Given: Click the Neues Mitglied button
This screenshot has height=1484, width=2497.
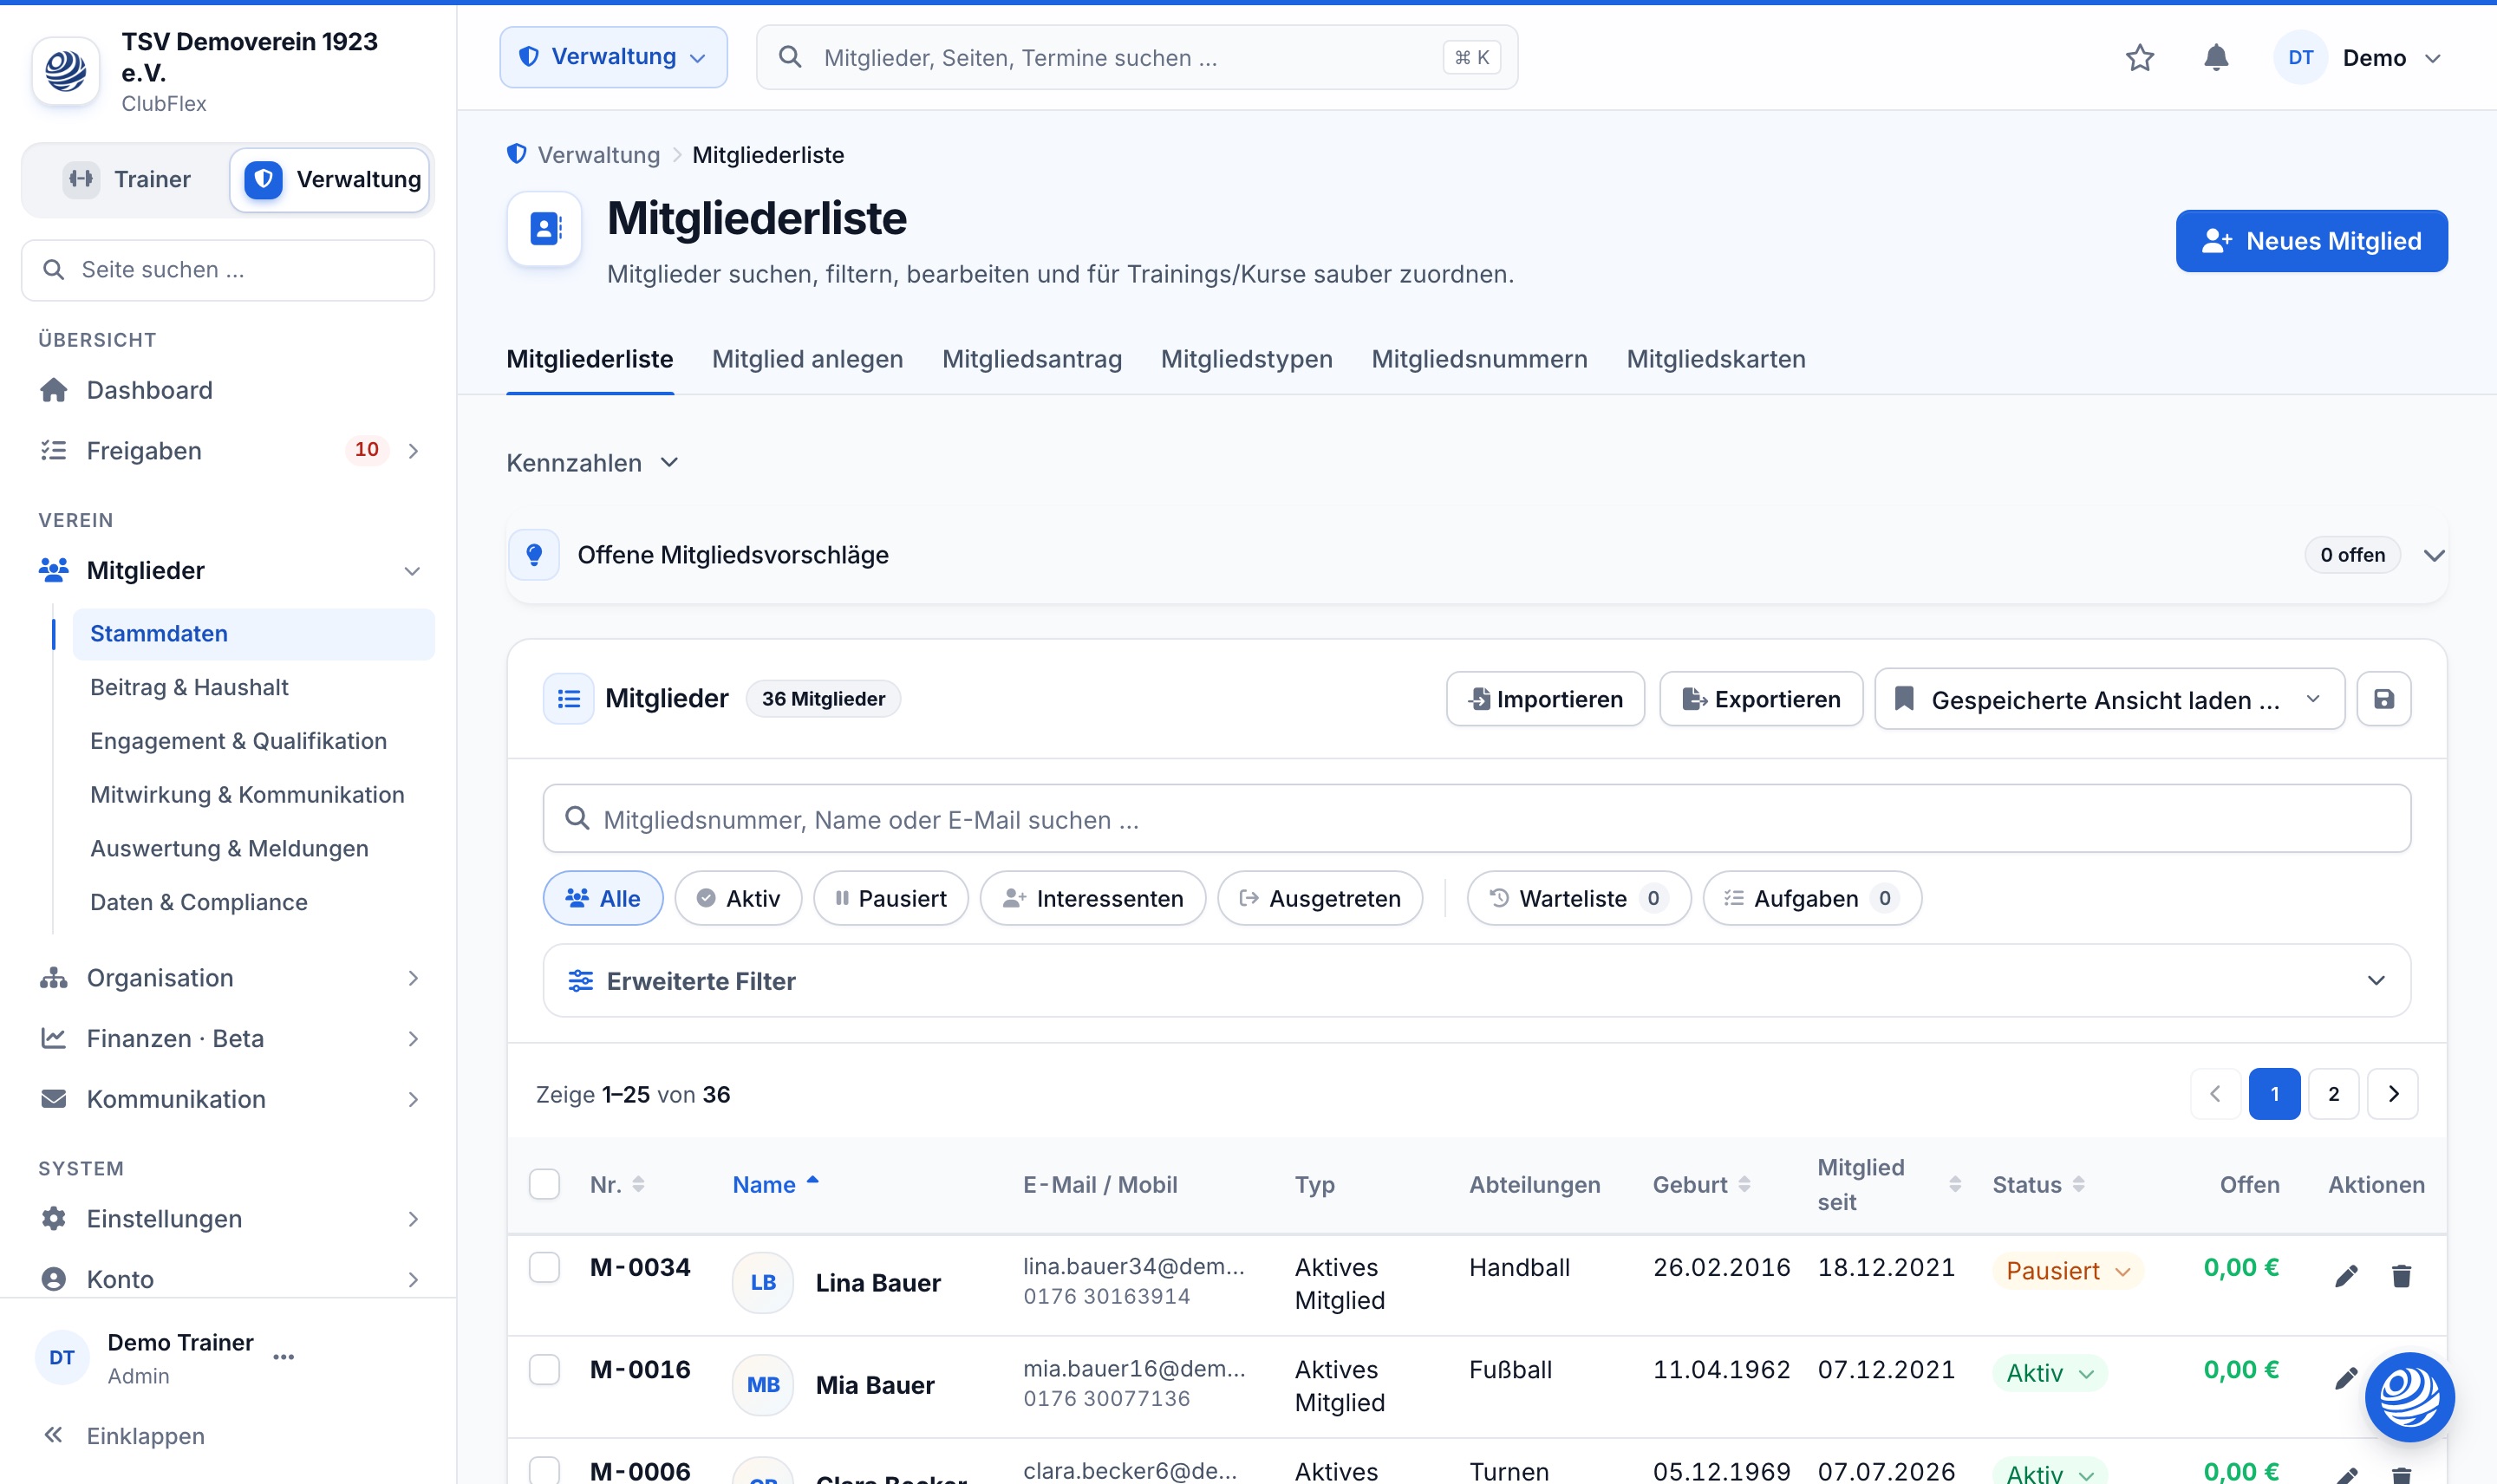Looking at the screenshot, I should click(x=2311, y=241).
